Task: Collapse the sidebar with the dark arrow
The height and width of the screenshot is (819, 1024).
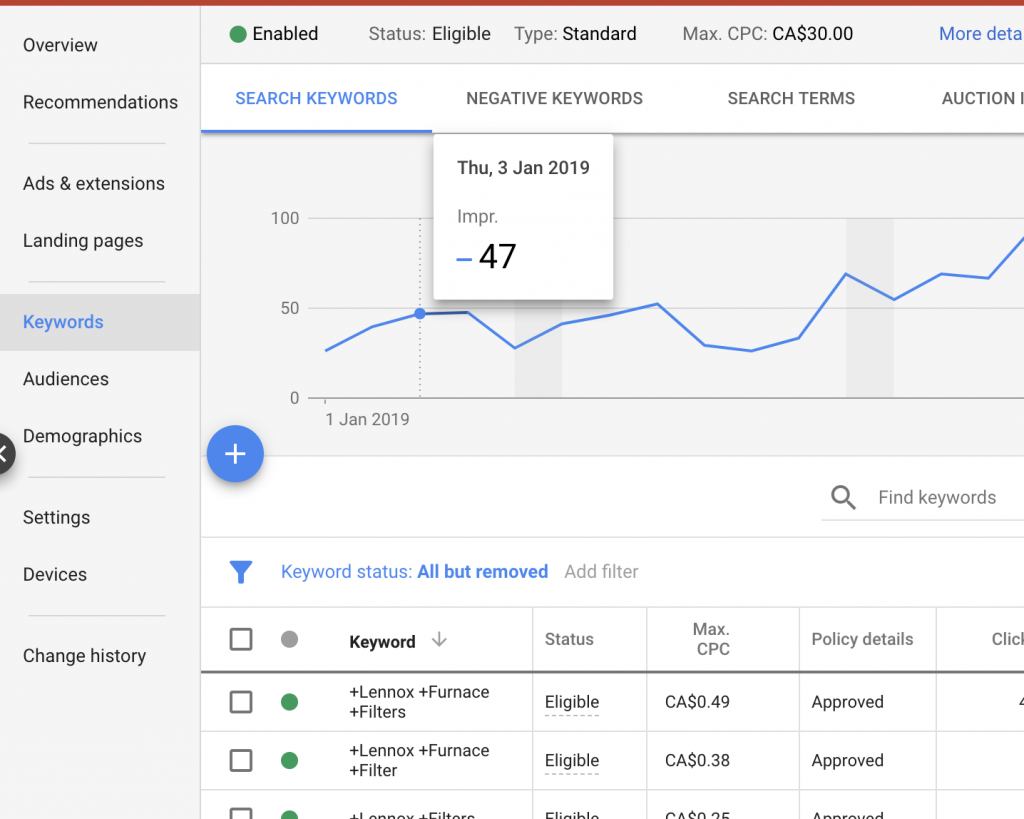Action: point(5,454)
